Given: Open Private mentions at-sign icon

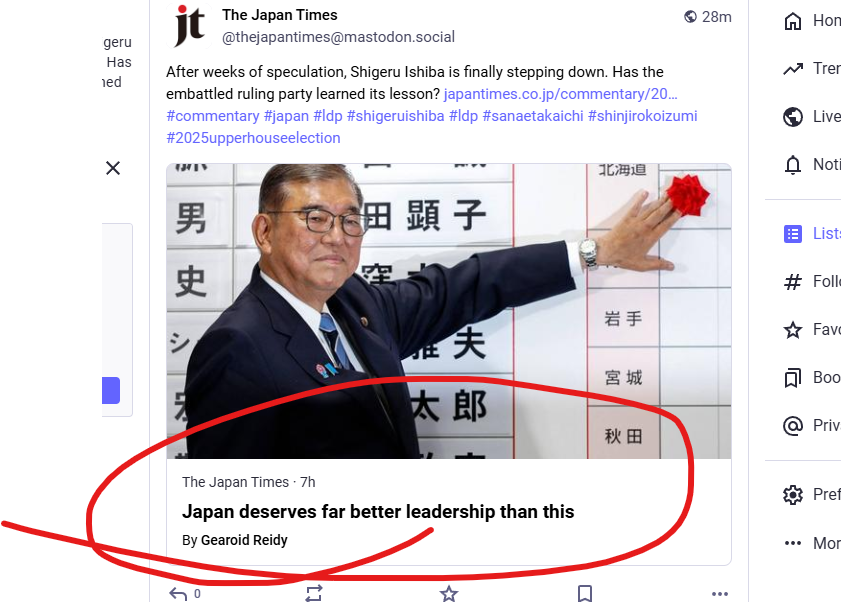Looking at the screenshot, I should 793,425.
